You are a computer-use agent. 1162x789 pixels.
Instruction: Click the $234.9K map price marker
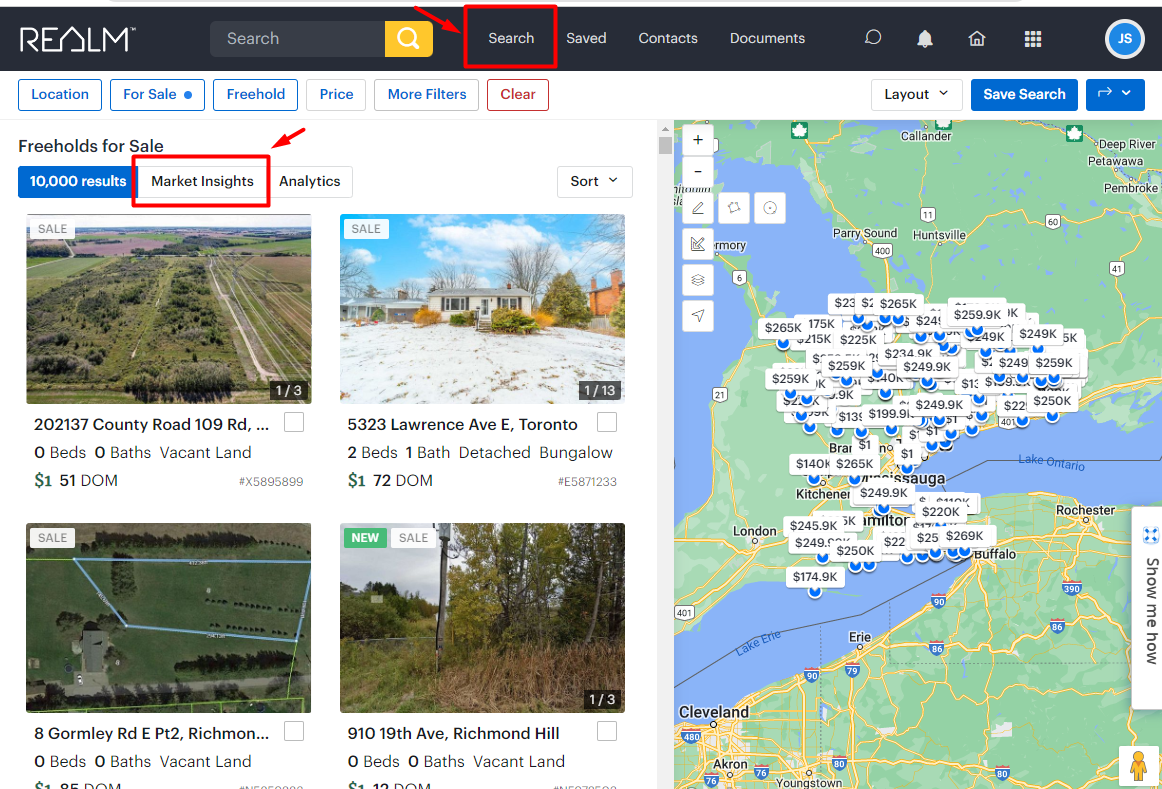(x=908, y=353)
